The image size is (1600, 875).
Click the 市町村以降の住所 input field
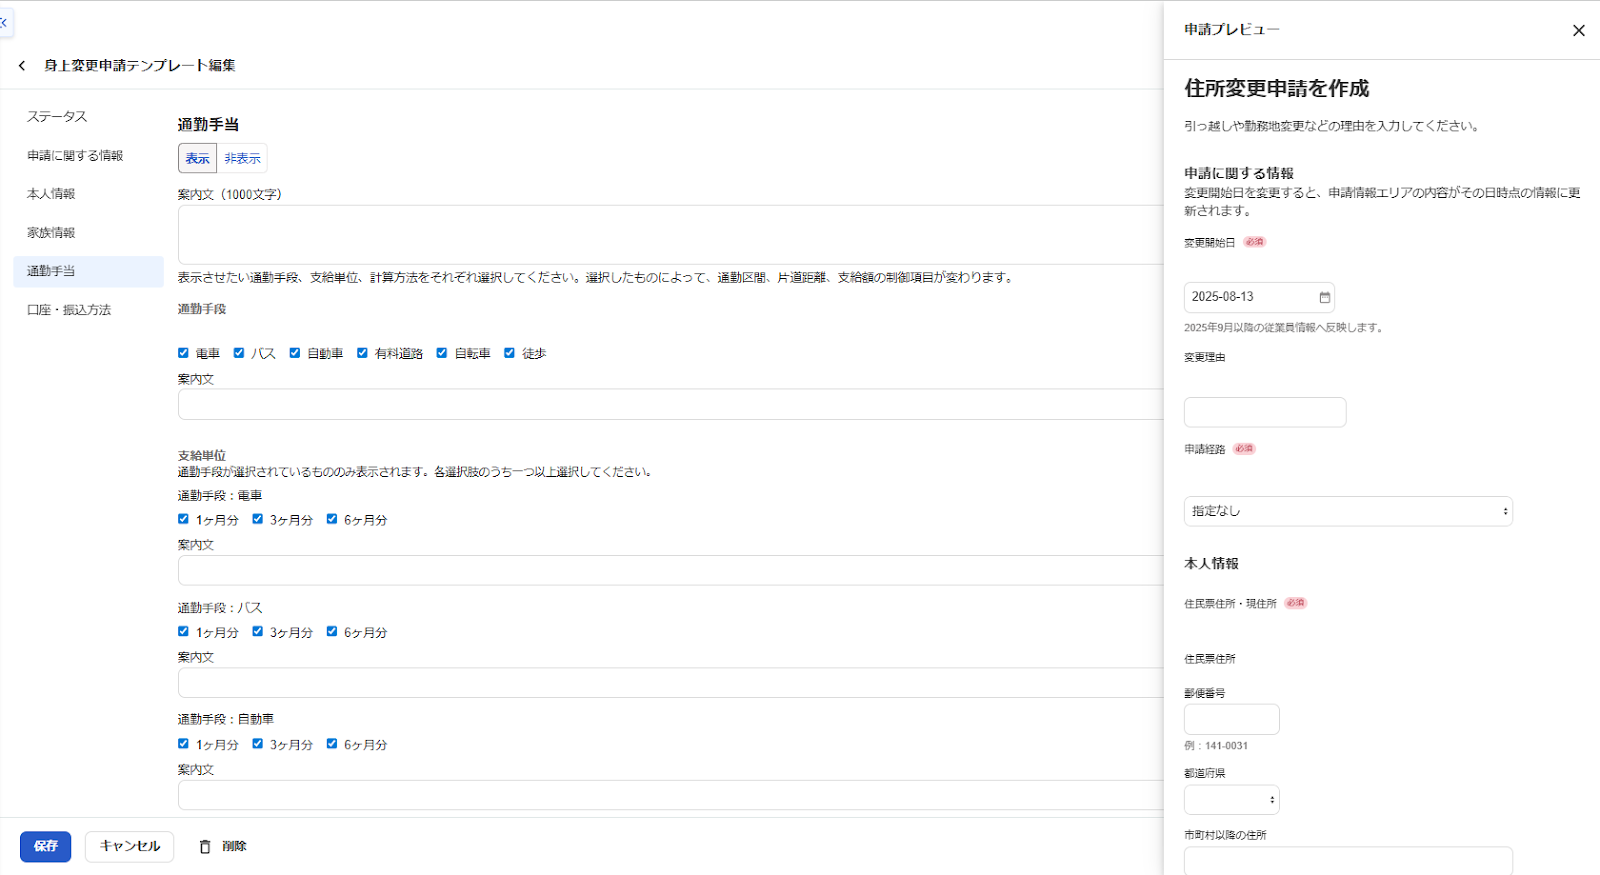1348,861
